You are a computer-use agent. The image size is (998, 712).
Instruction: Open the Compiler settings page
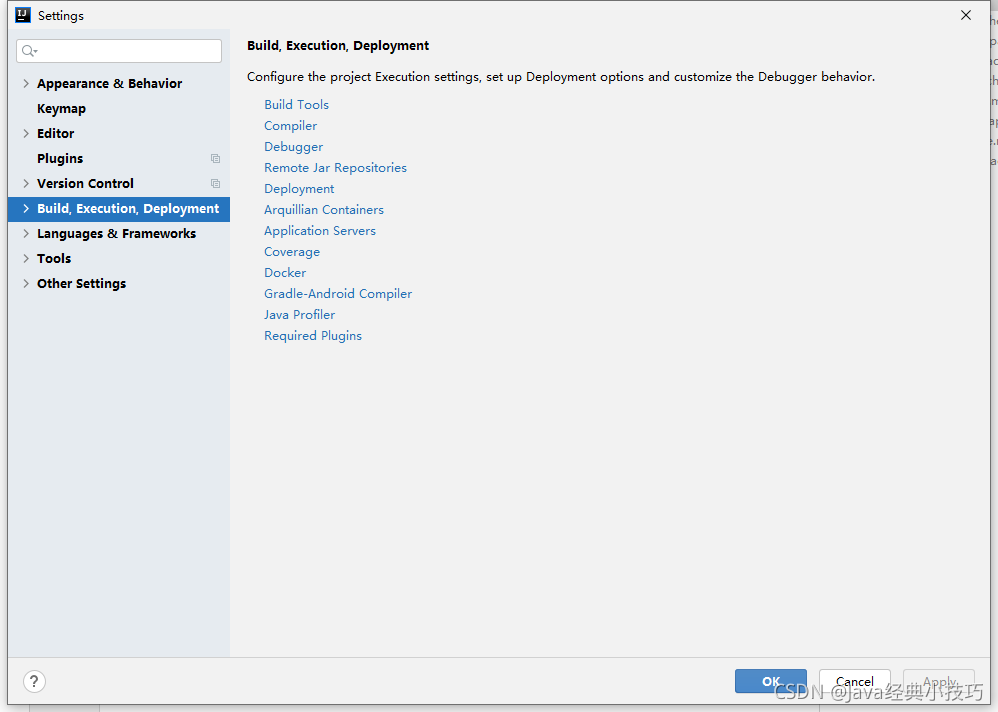point(290,125)
